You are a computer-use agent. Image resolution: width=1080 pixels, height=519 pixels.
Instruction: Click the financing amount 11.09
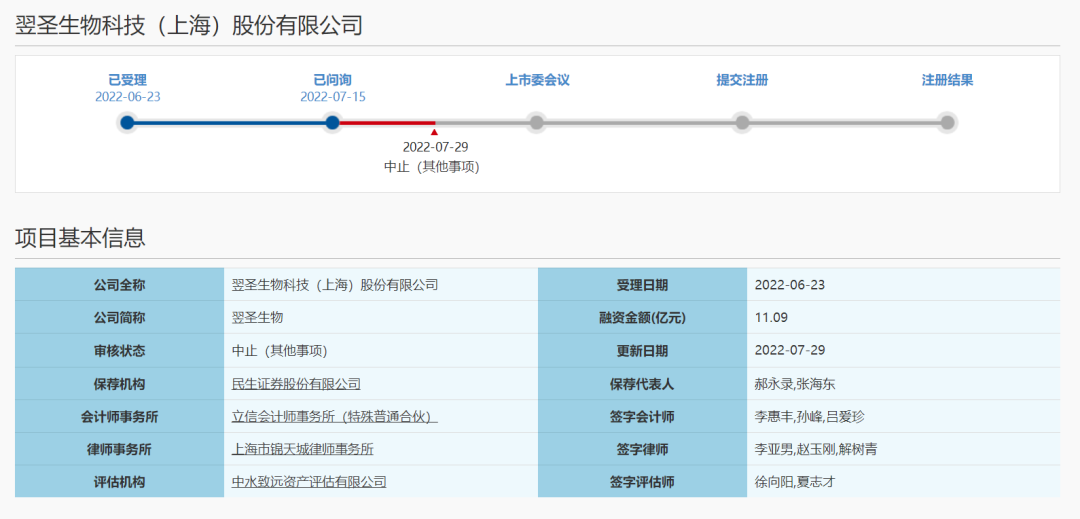pos(771,318)
